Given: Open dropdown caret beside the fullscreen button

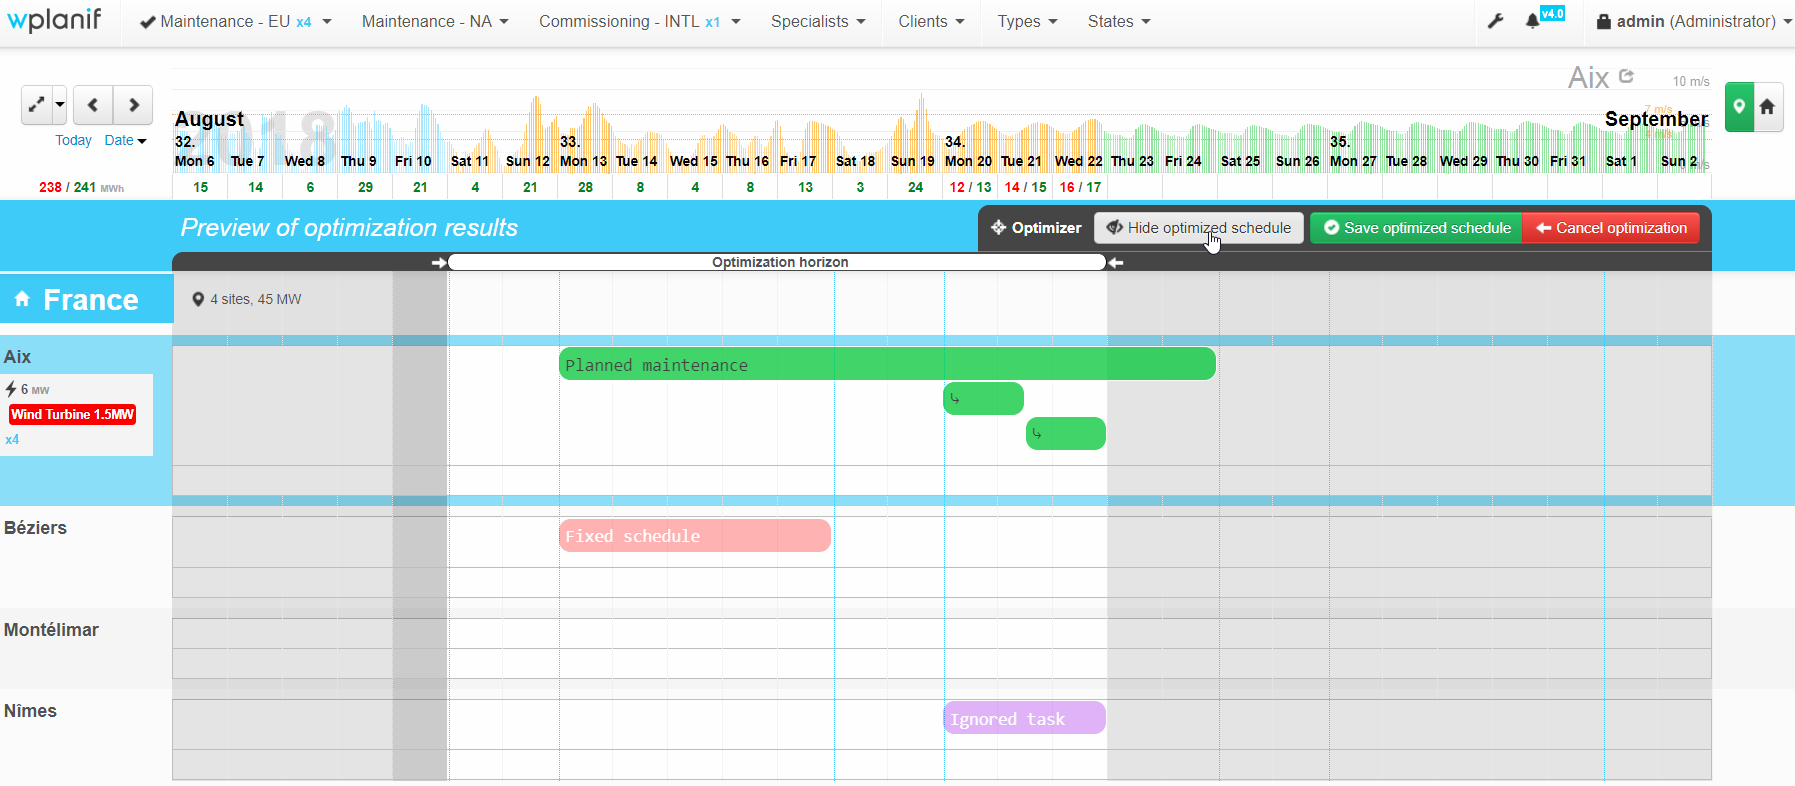Looking at the screenshot, I should (x=60, y=105).
